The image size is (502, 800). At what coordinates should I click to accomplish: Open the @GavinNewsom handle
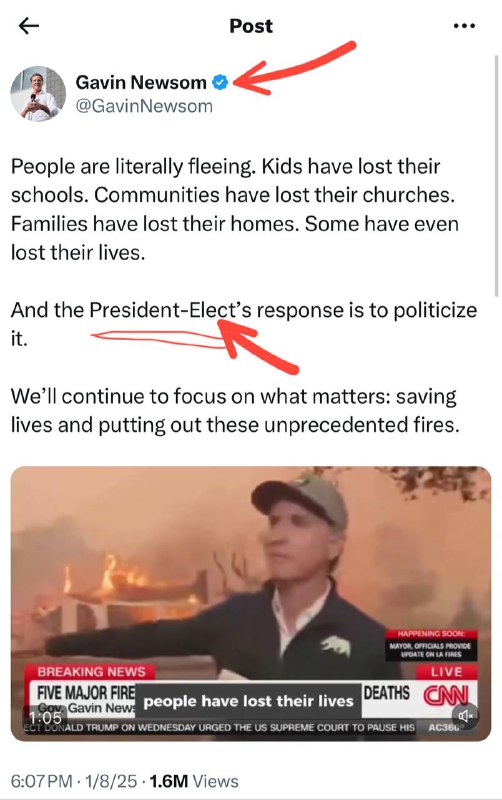[x=144, y=106]
